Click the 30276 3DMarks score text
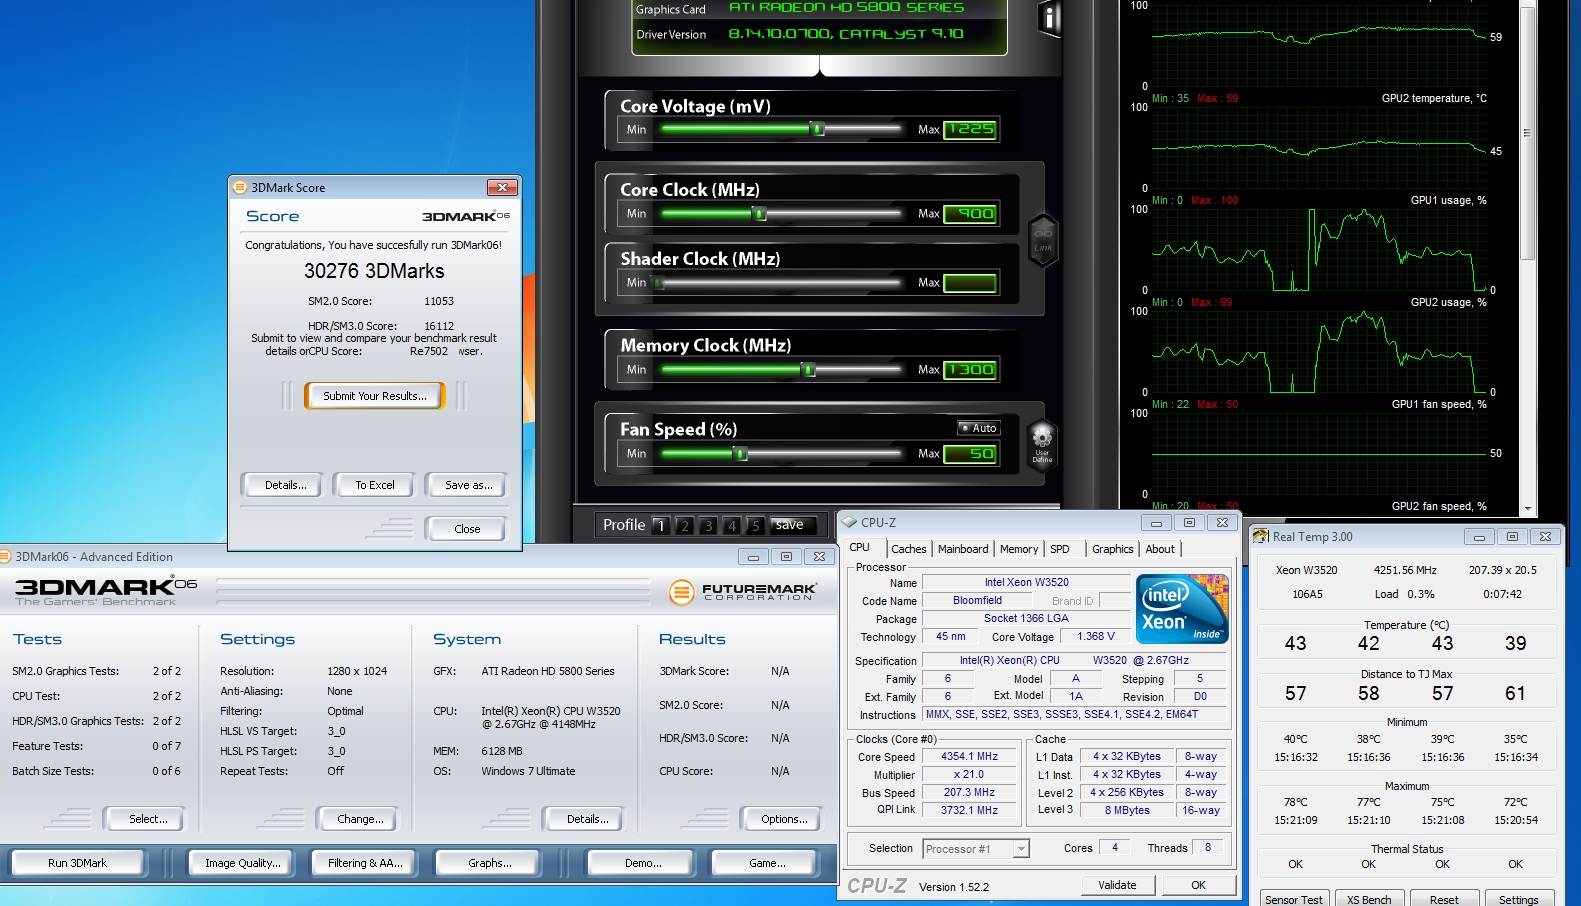Image resolution: width=1581 pixels, height=906 pixels. click(x=374, y=271)
